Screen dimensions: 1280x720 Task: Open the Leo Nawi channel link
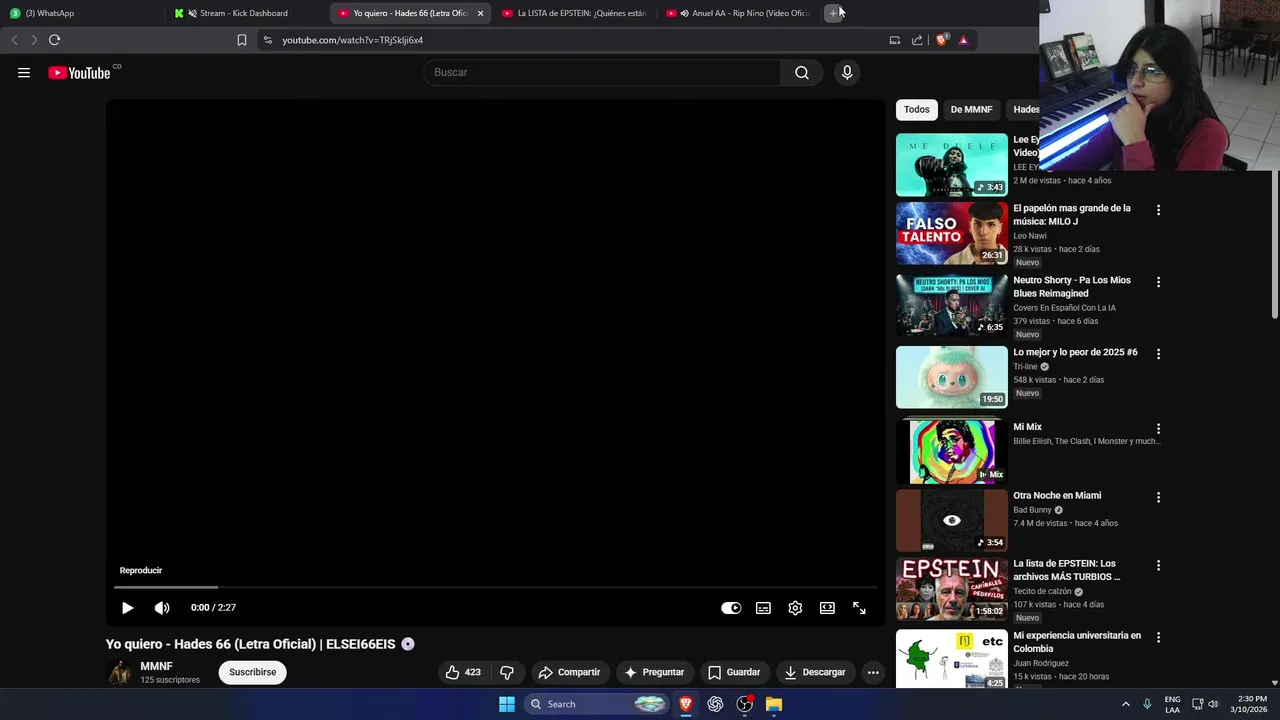coord(1032,236)
